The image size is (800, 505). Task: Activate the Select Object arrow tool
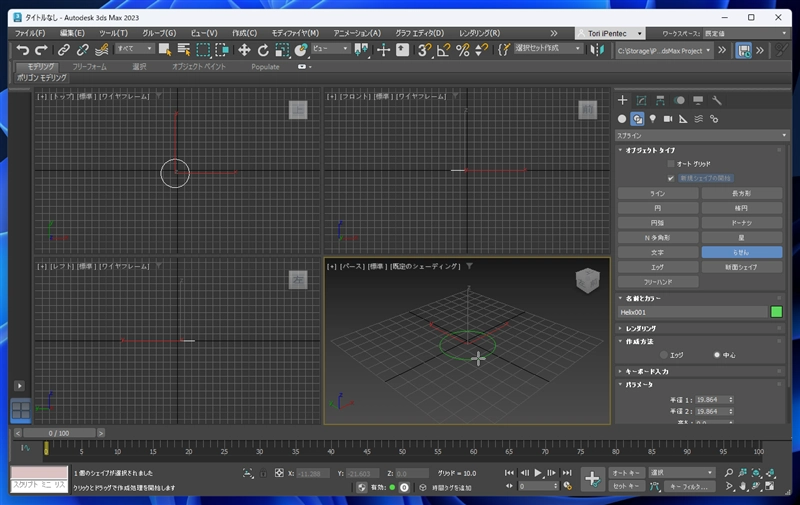click(x=165, y=49)
